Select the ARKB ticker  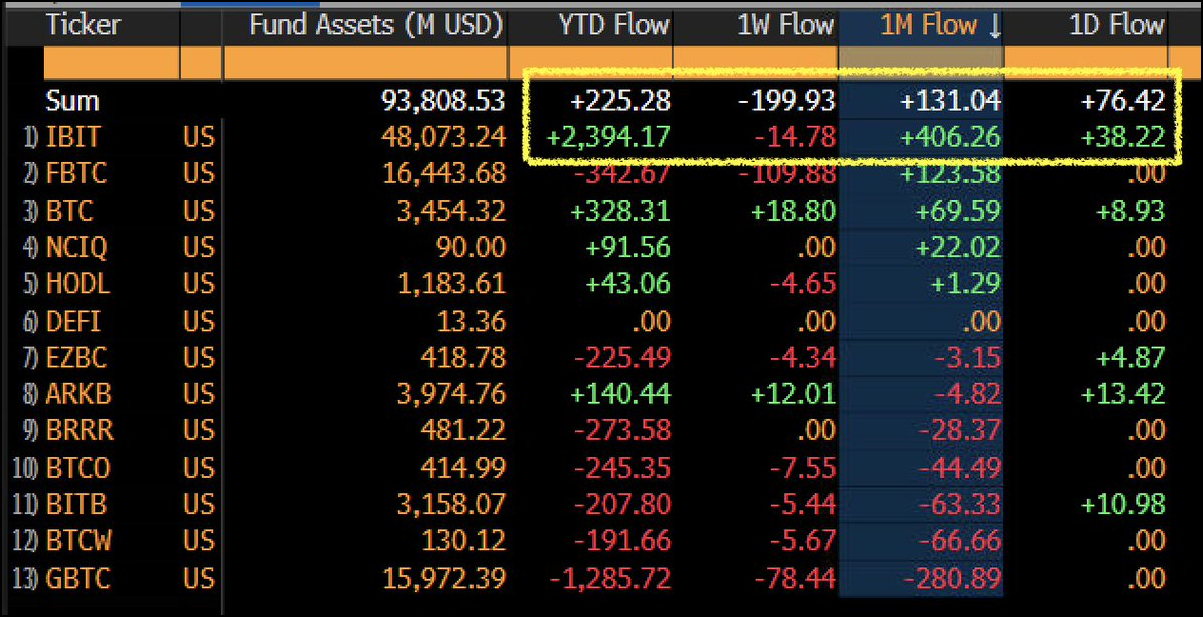pos(77,394)
